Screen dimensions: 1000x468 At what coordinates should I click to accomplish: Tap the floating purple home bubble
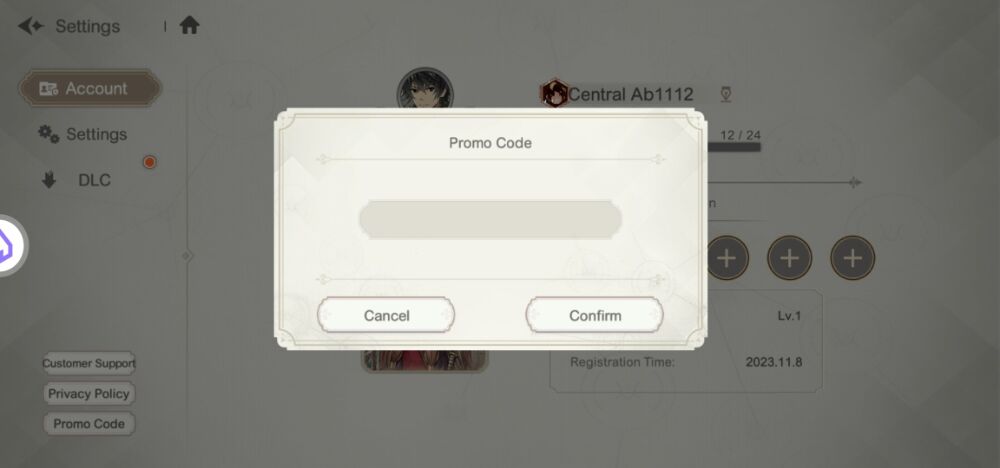tap(11, 245)
